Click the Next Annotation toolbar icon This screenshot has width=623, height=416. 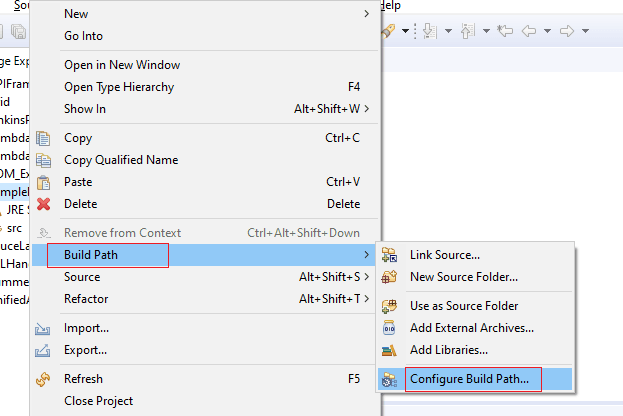(430, 31)
